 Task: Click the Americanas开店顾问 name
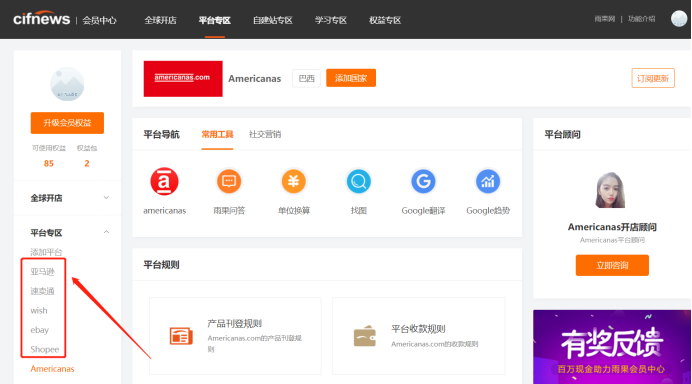click(x=612, y=227)
